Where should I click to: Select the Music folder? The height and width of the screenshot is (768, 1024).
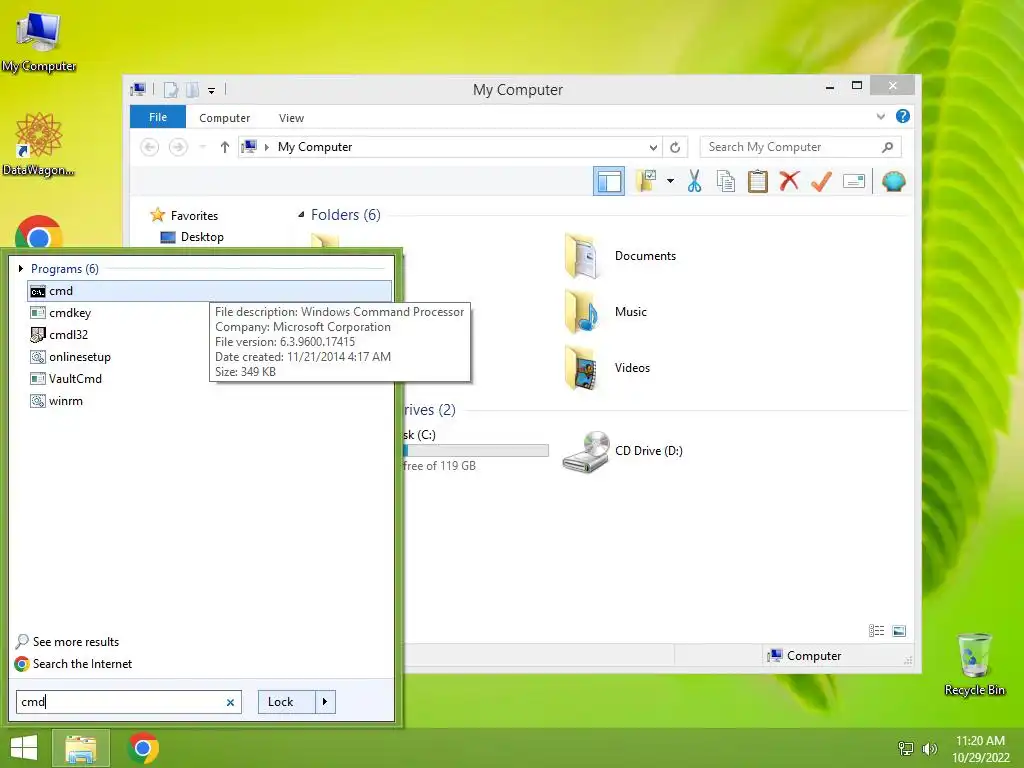(606, 312)
